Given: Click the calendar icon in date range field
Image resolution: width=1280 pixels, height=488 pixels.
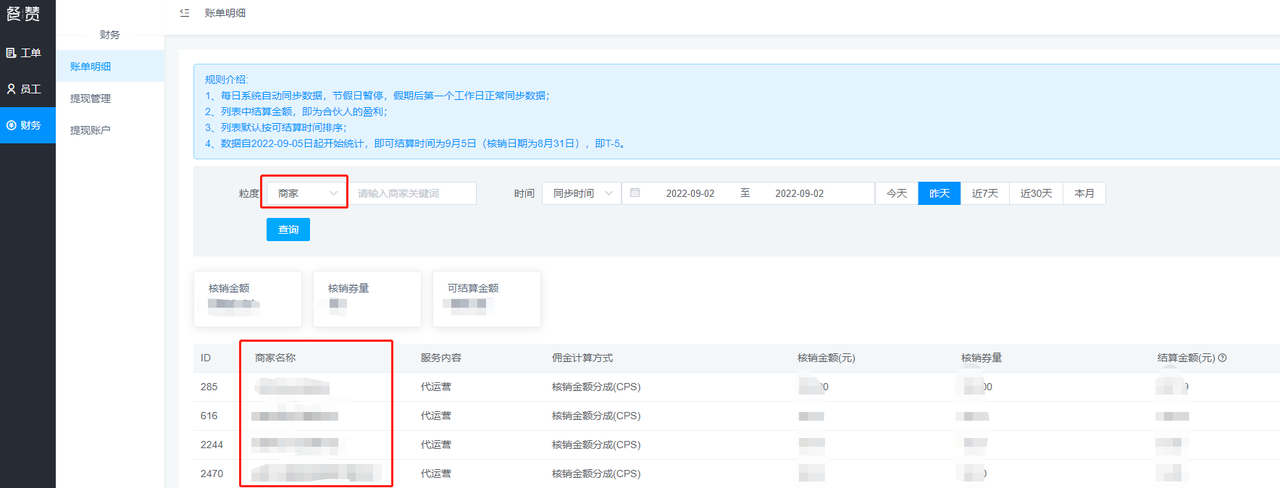Looking at the screenshot, I should click(x=635, y=193).
